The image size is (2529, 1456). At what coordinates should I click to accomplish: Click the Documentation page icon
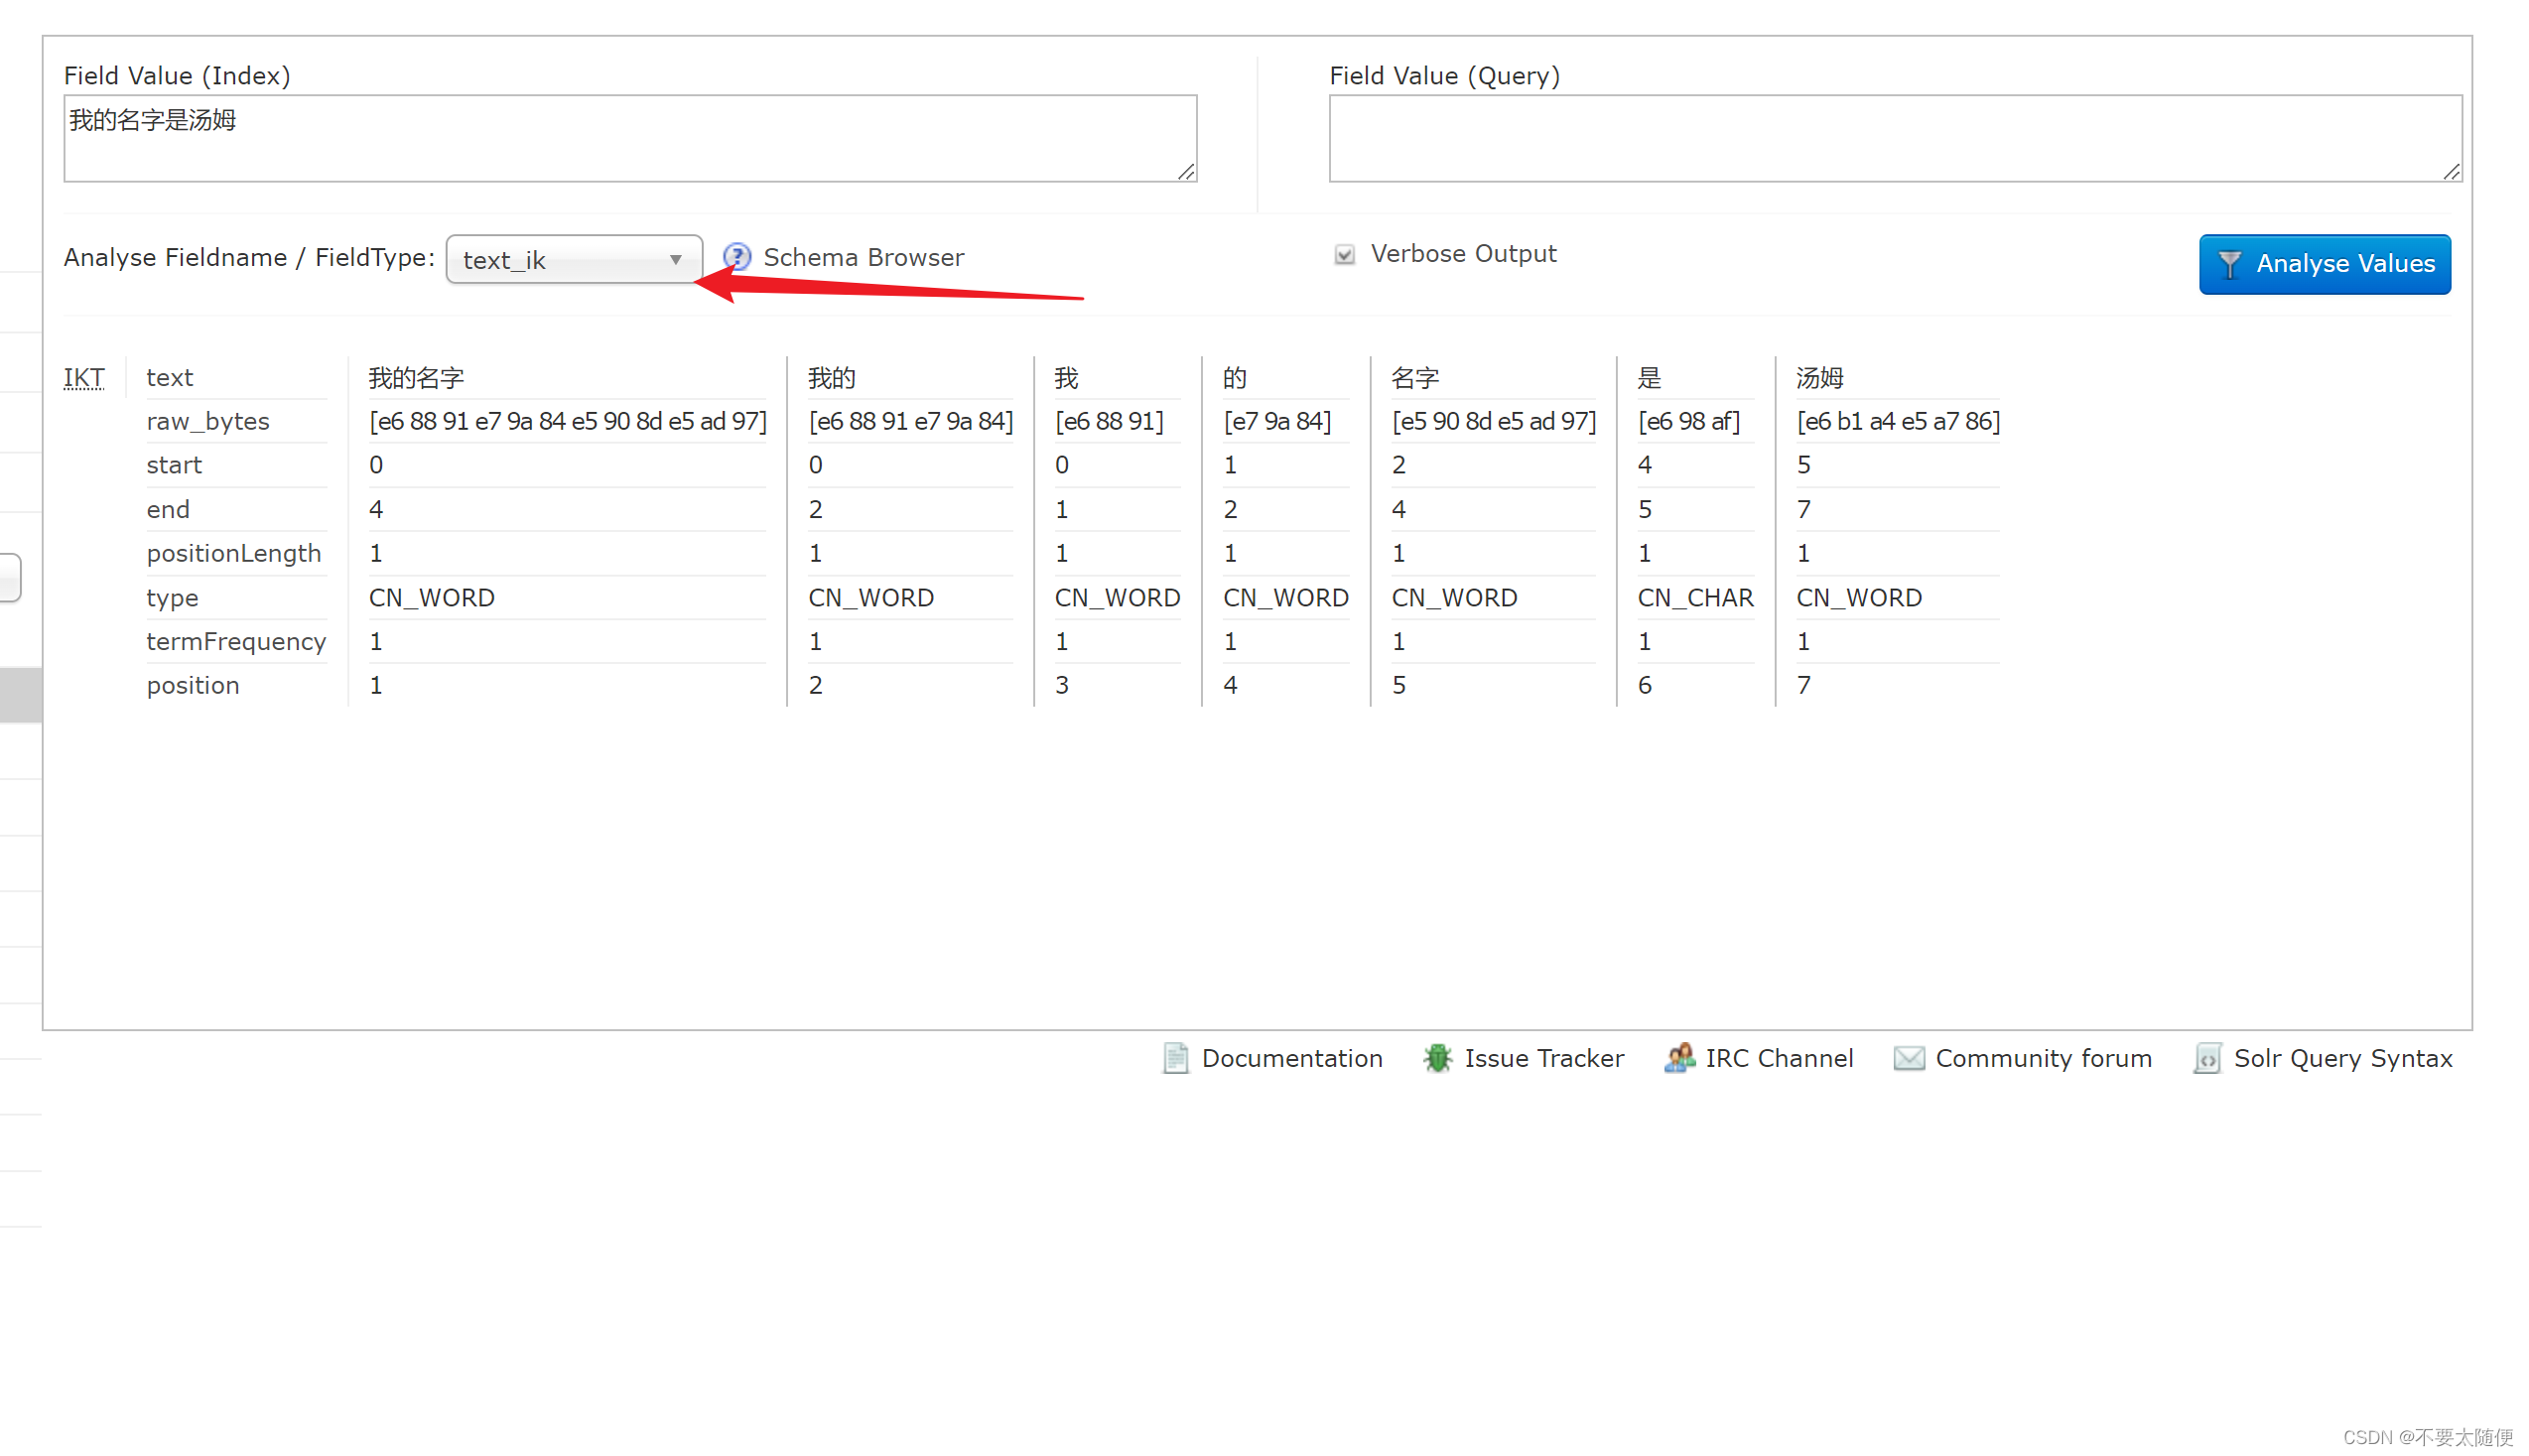click(1175, 1058)
